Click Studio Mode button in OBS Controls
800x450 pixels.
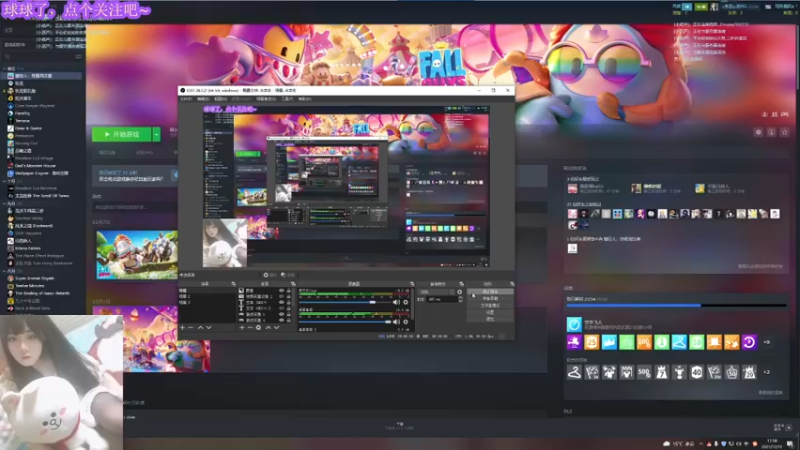click(x=490, y=305)
